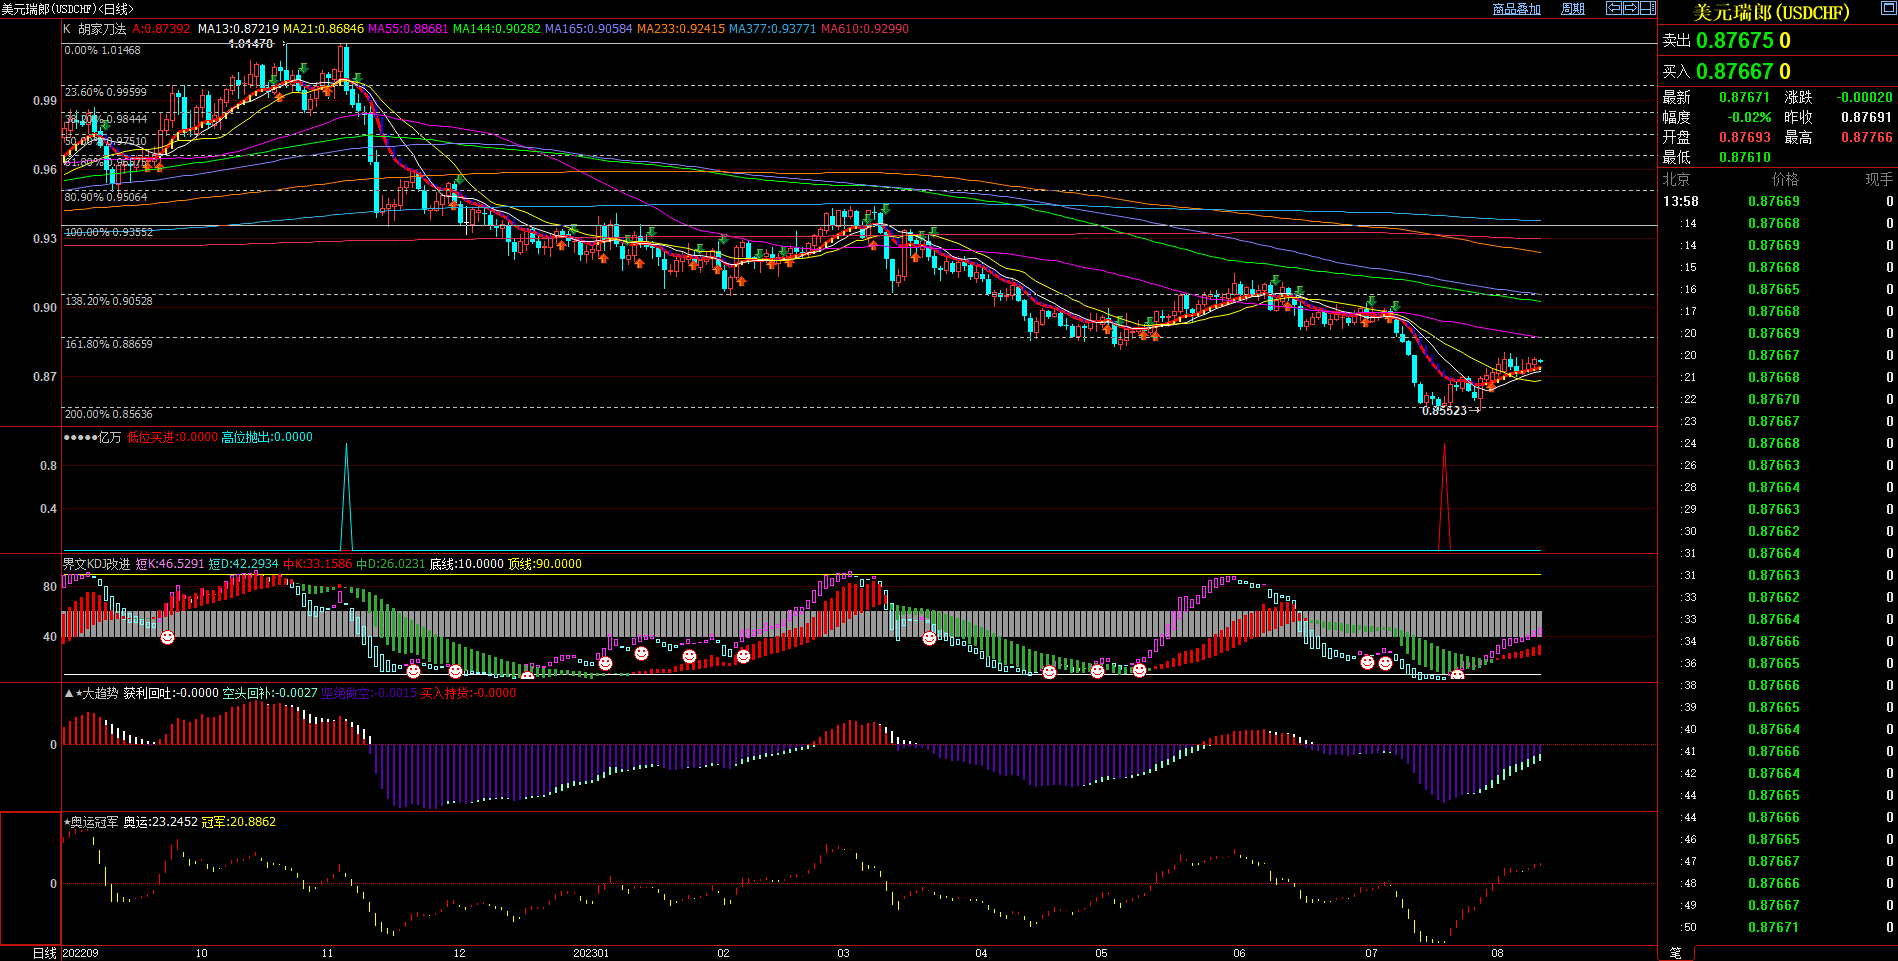Click the 日线 period label at bottom-left
Screen dimensions: 1898x961
coord(44,953)
